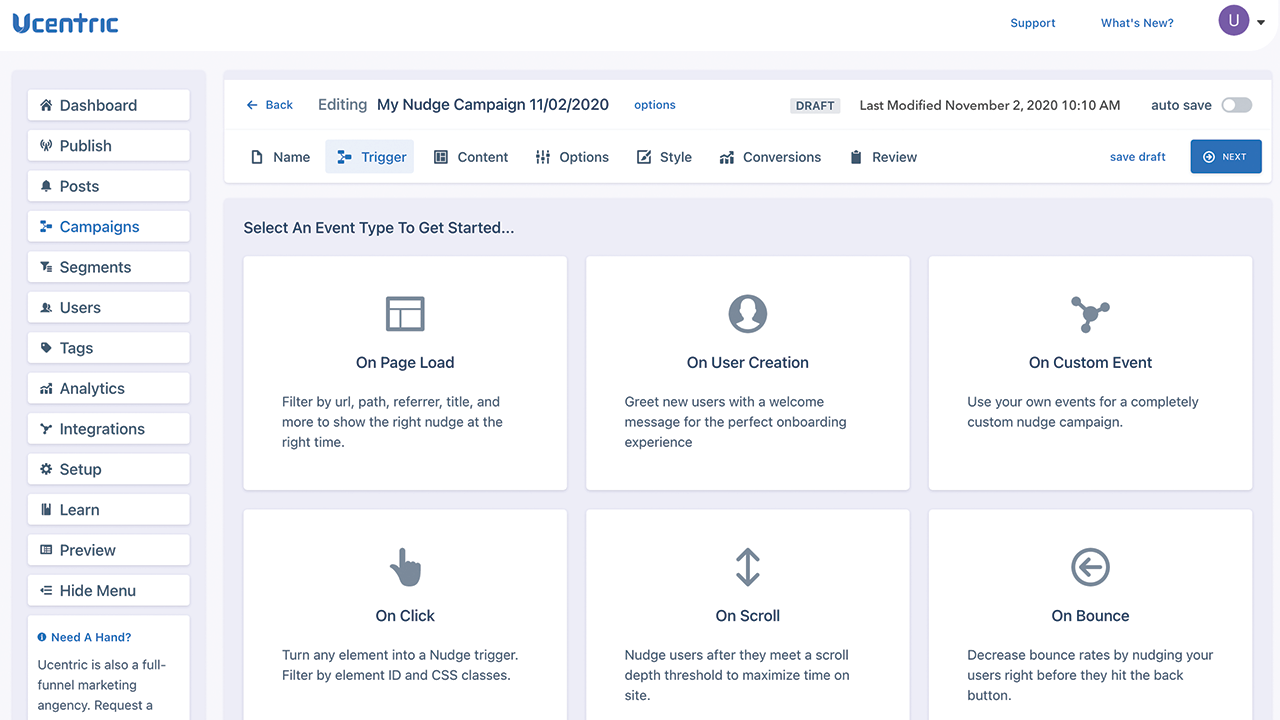
Task: Click the On Scroll arrows icon
Action: point(747,567)
